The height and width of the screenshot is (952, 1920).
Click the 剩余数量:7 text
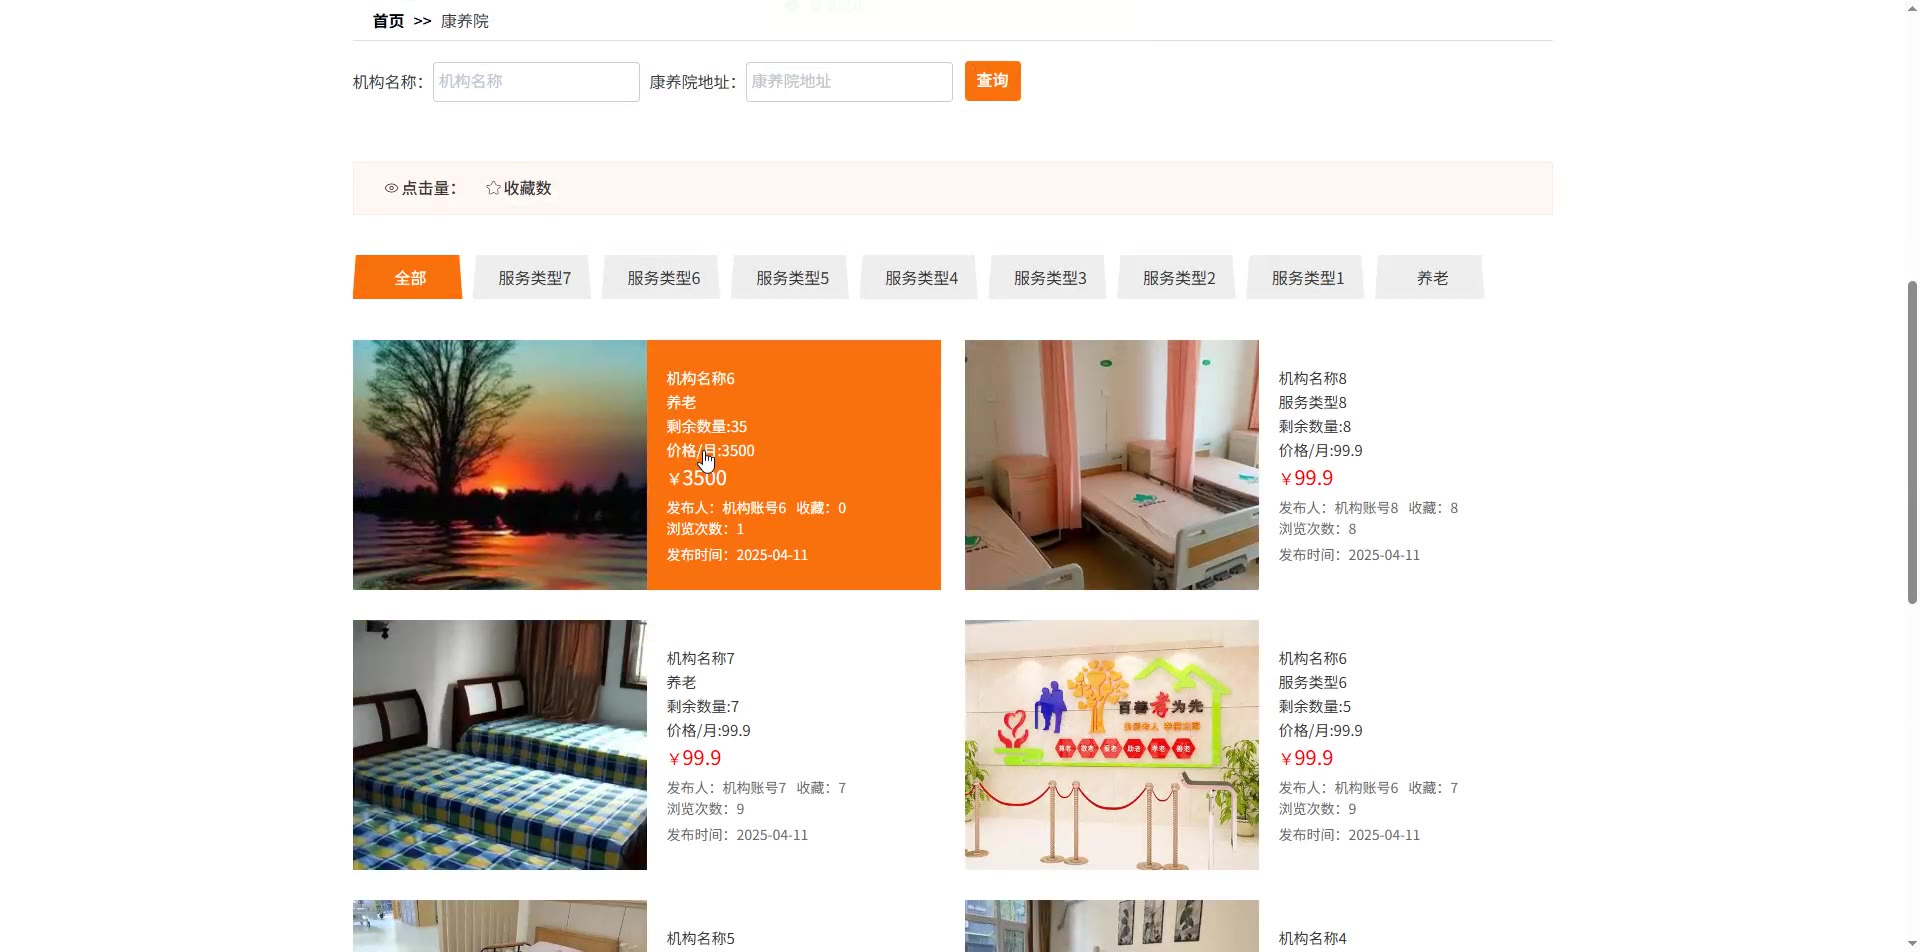click(x=703, y=707)
